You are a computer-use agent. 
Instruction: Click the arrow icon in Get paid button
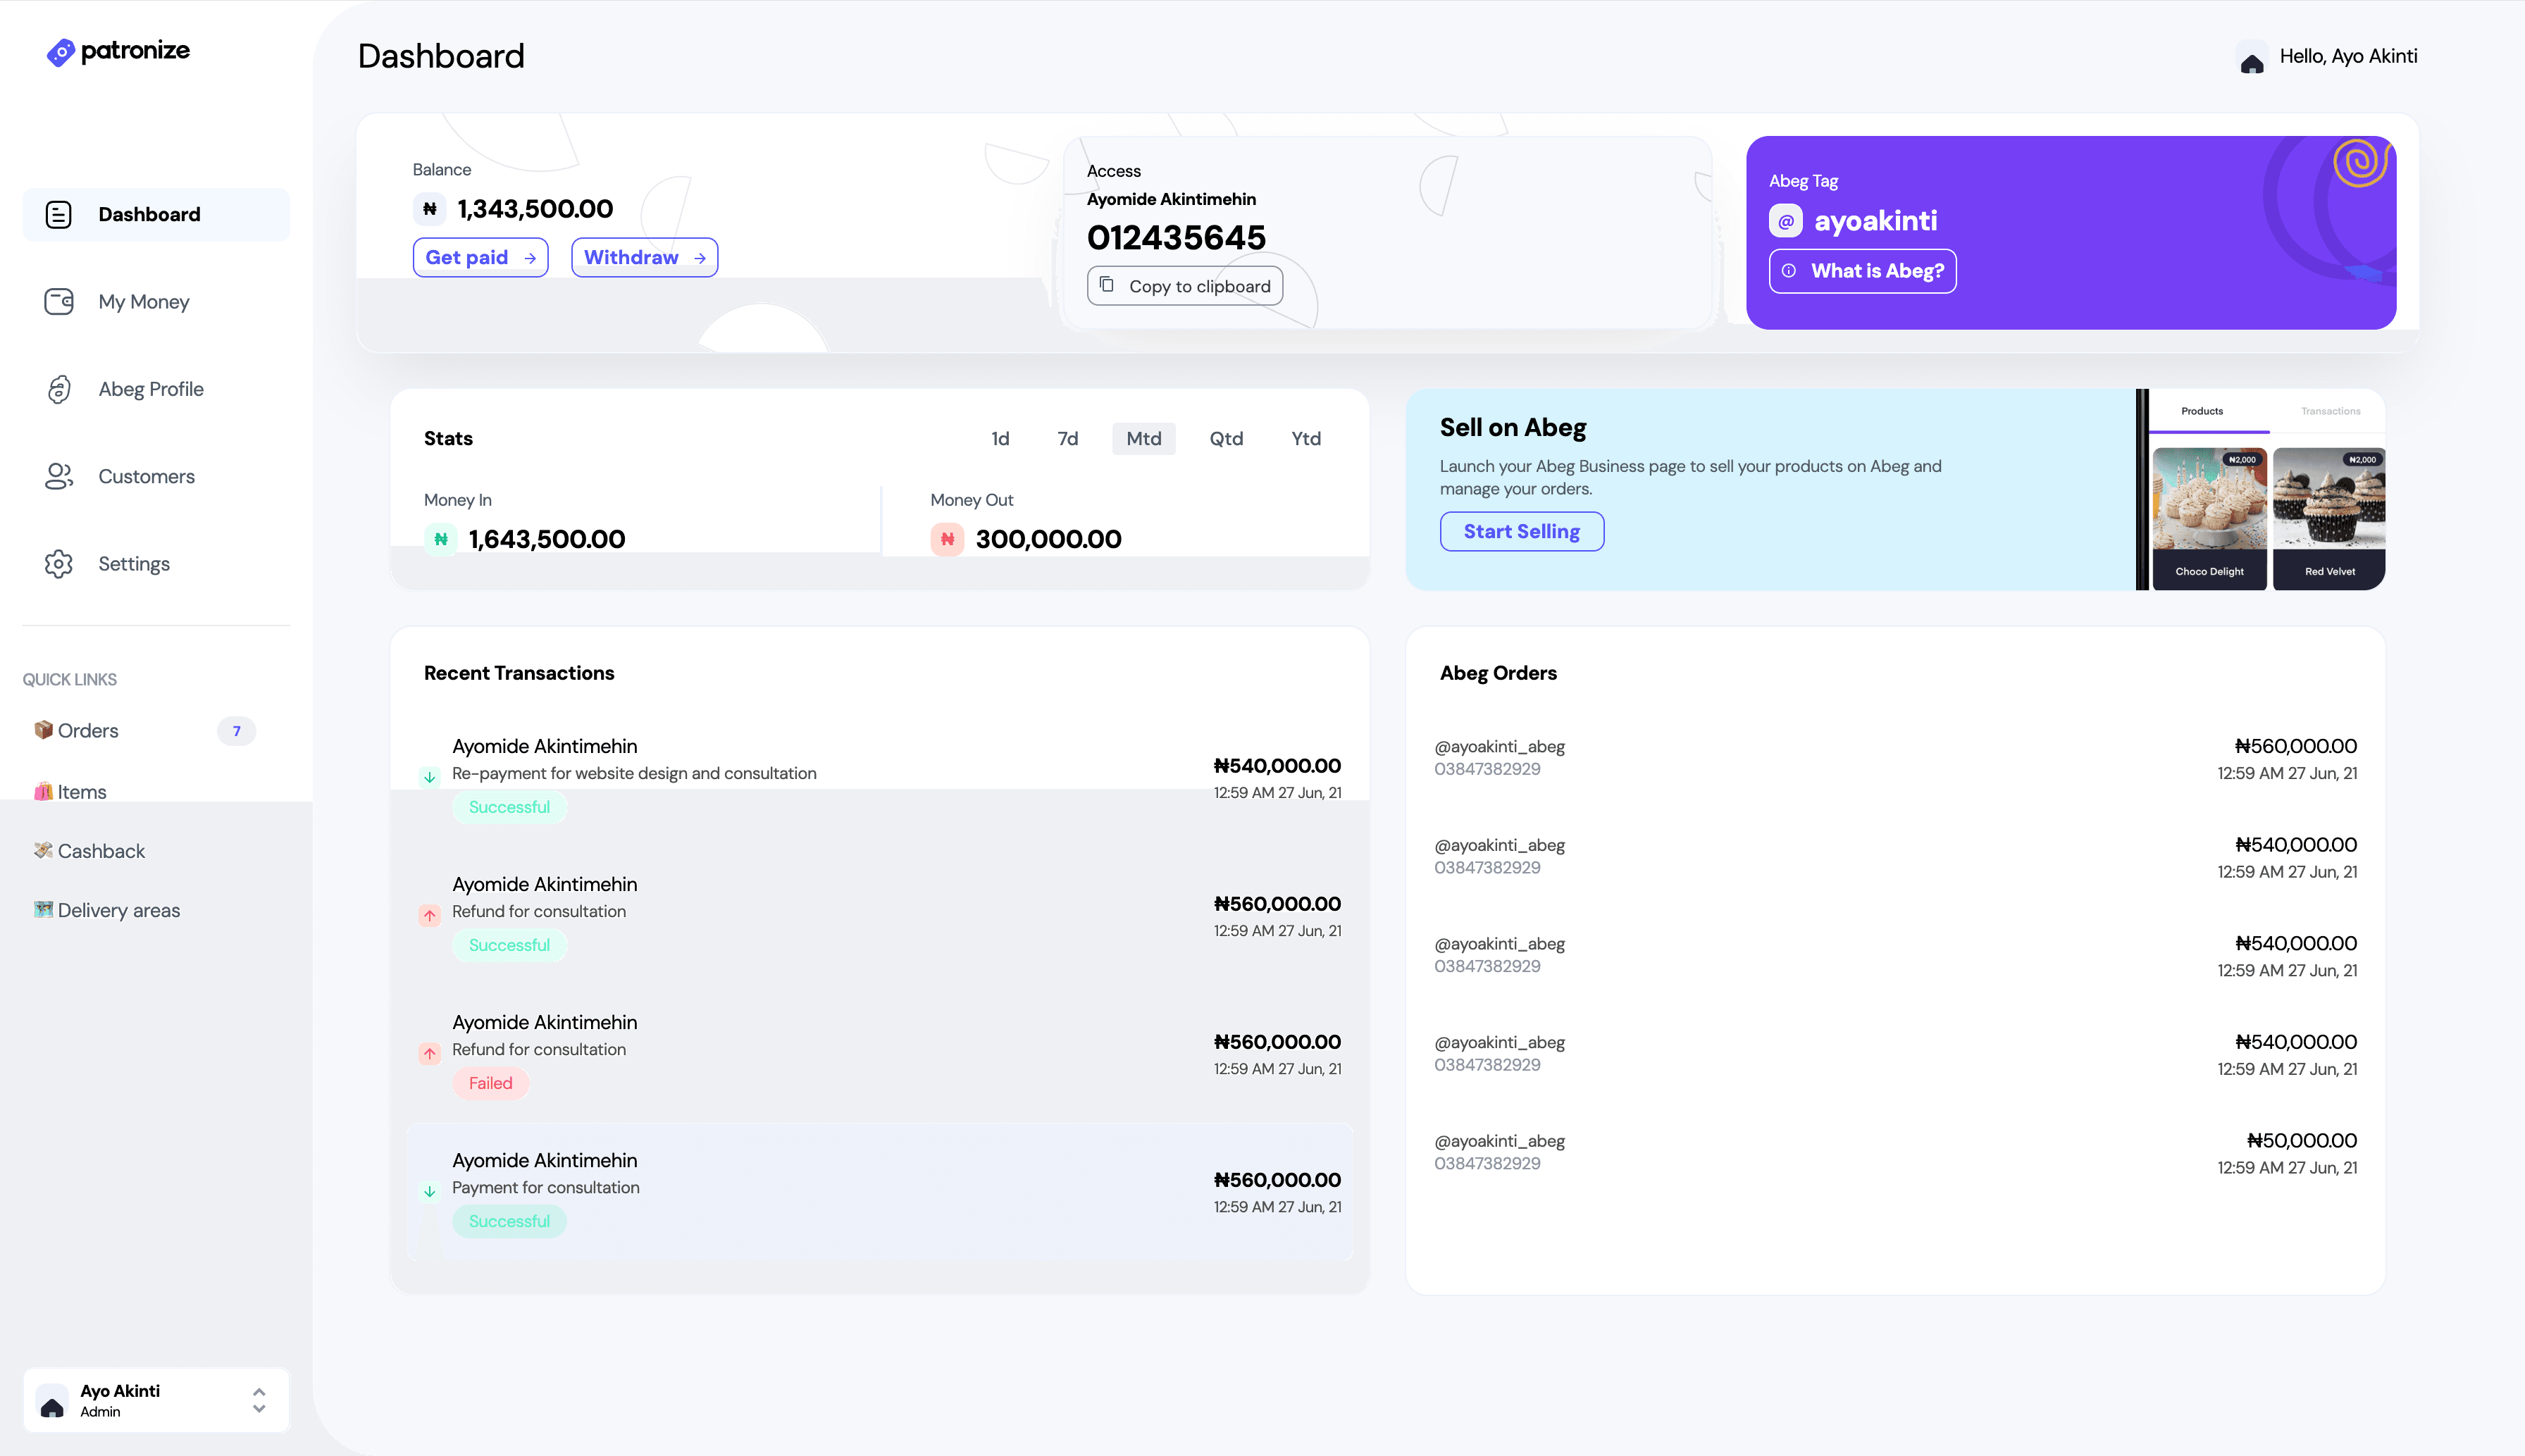tap(530, 258)
